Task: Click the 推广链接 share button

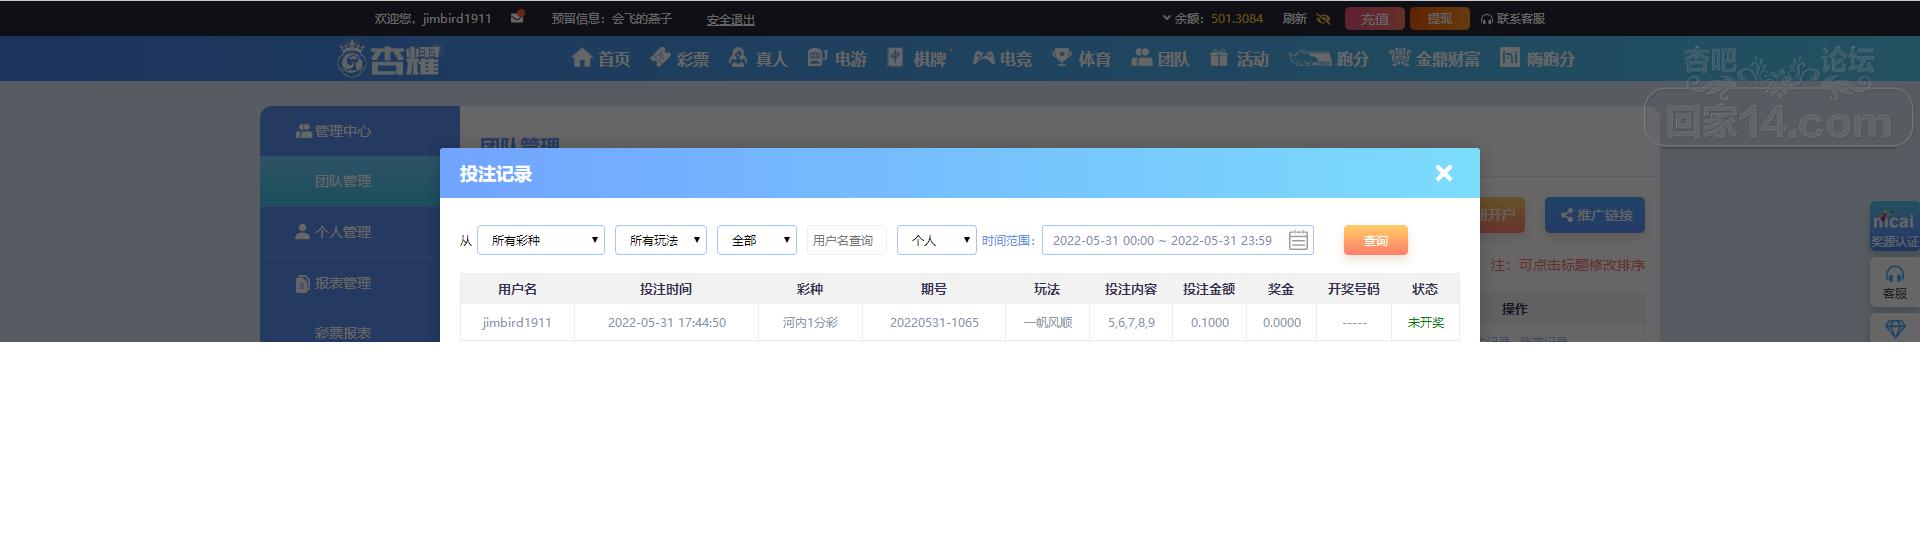Action: click(x=1595, y=215)
